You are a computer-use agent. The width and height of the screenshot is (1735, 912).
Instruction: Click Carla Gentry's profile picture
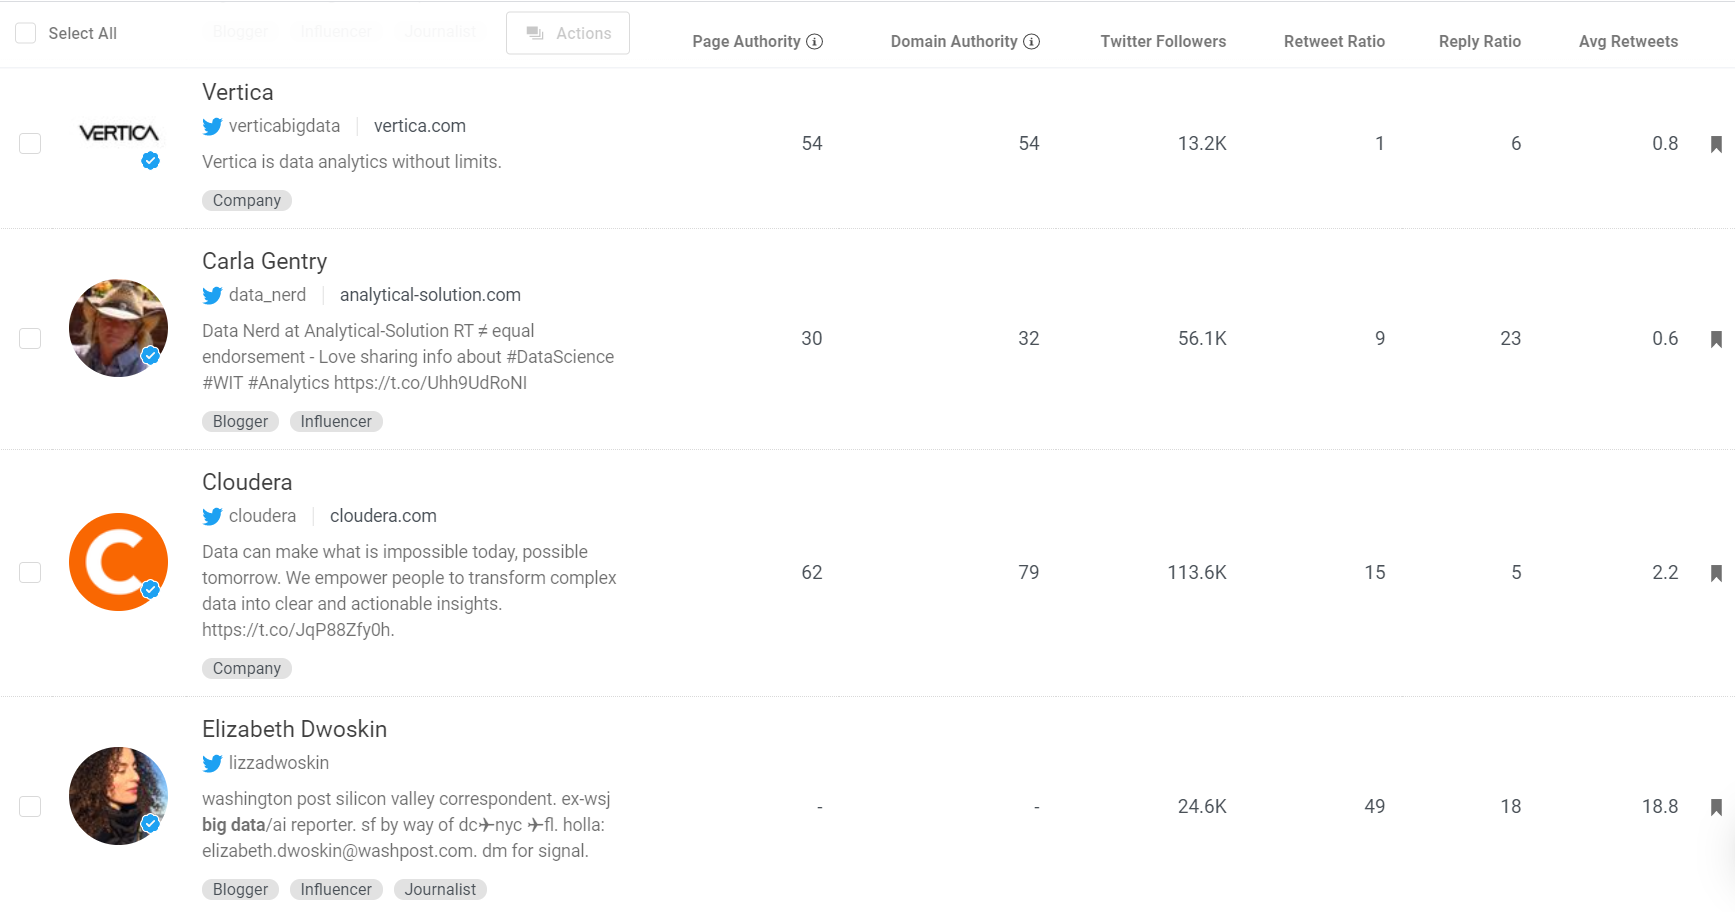pyautogui.click(x=117, y=328)
